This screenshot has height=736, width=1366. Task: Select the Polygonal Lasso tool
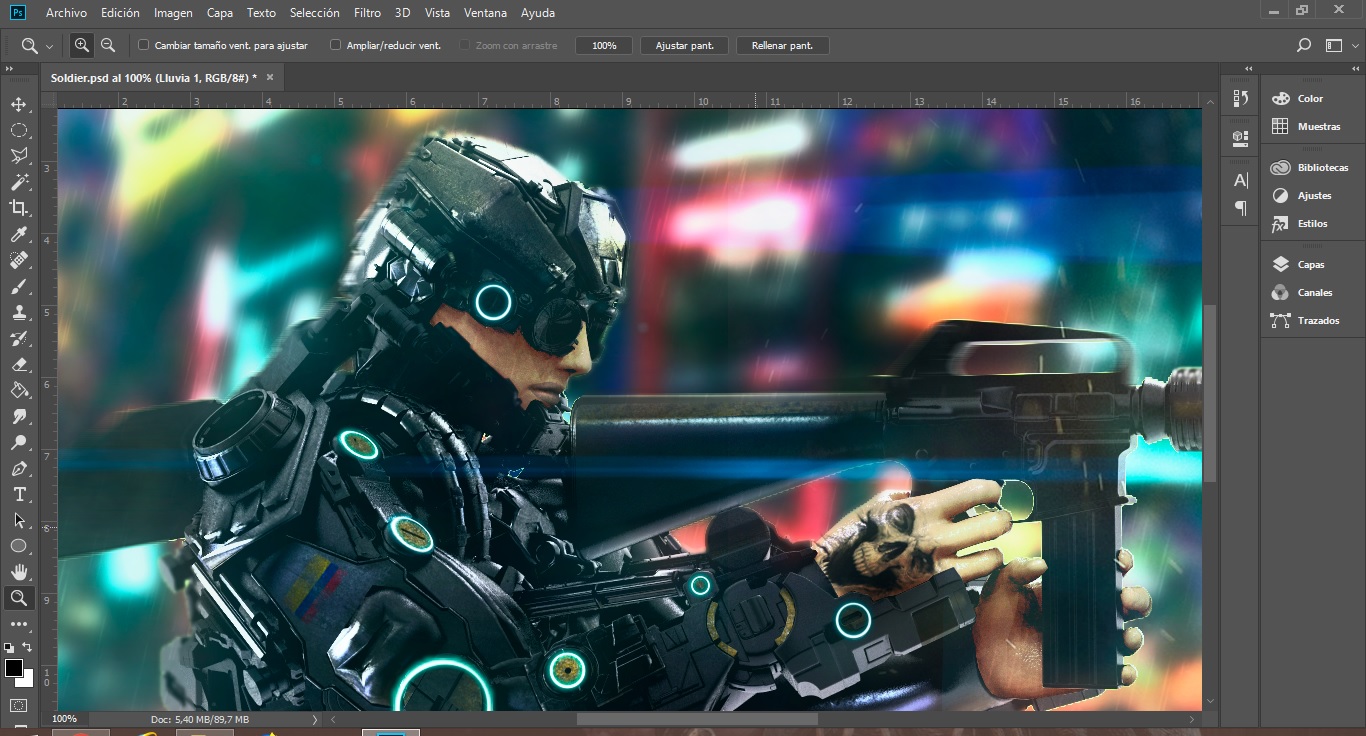click(x=19, y=156)
